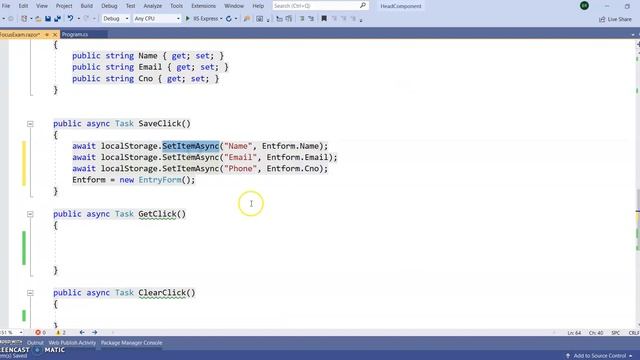640x360 pixels.
Task: Click the Cno property name
Action: pos(146,79)
